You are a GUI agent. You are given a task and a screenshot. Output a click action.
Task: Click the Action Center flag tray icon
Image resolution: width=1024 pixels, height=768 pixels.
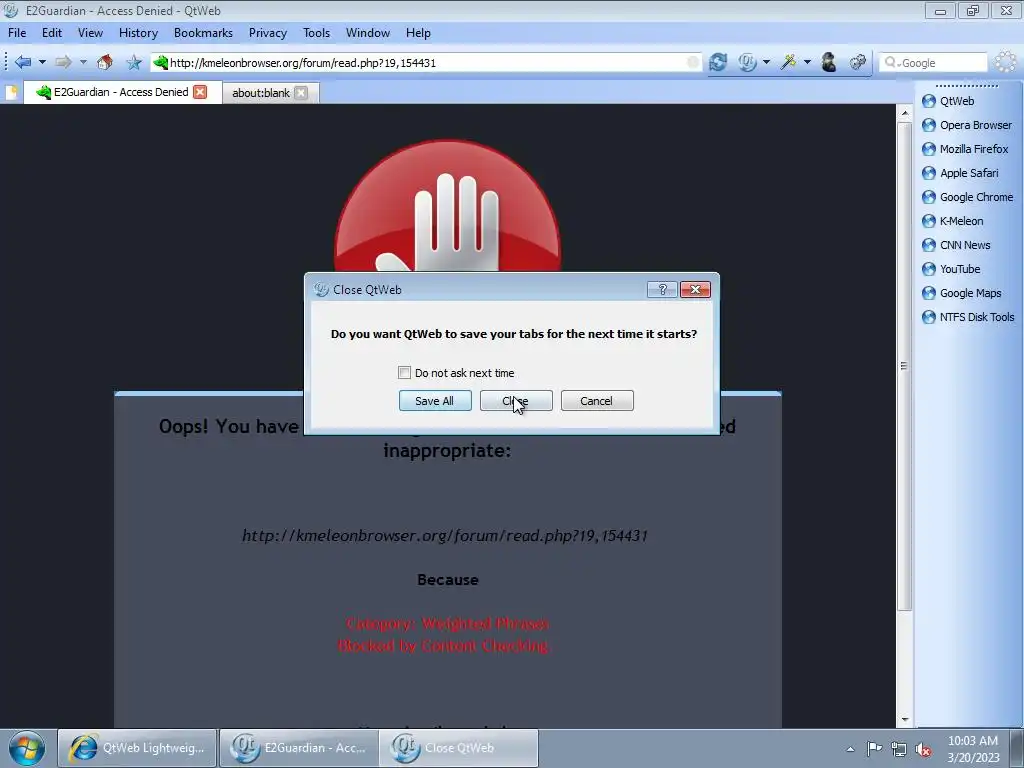(x=874, y=748)
